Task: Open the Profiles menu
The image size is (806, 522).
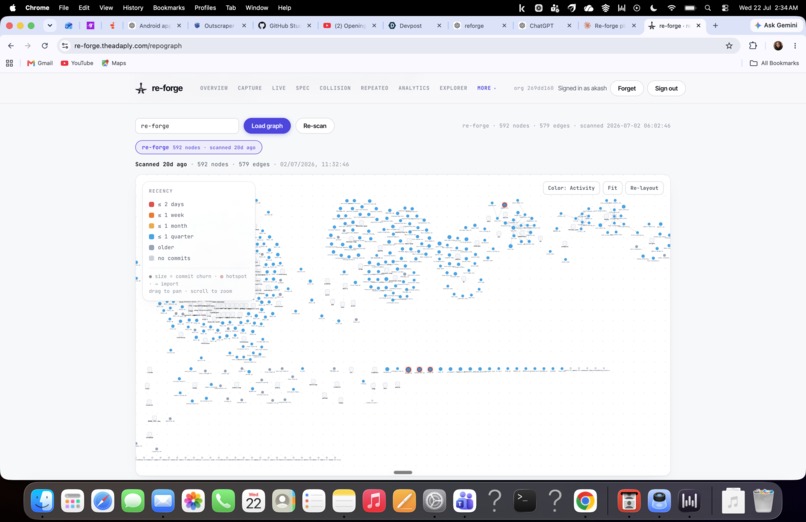Action: (x=205, y=8)
